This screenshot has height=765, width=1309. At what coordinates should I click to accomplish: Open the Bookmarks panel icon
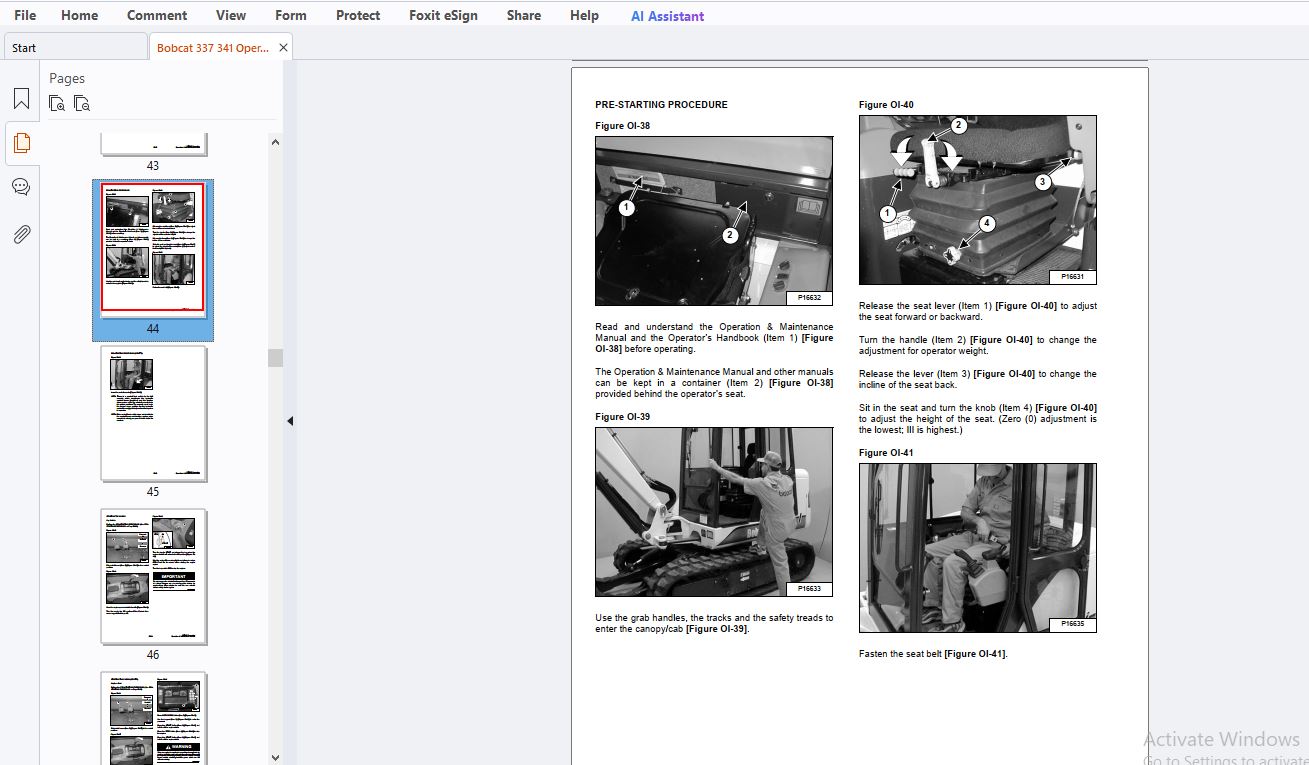click(x=21, y=99)
